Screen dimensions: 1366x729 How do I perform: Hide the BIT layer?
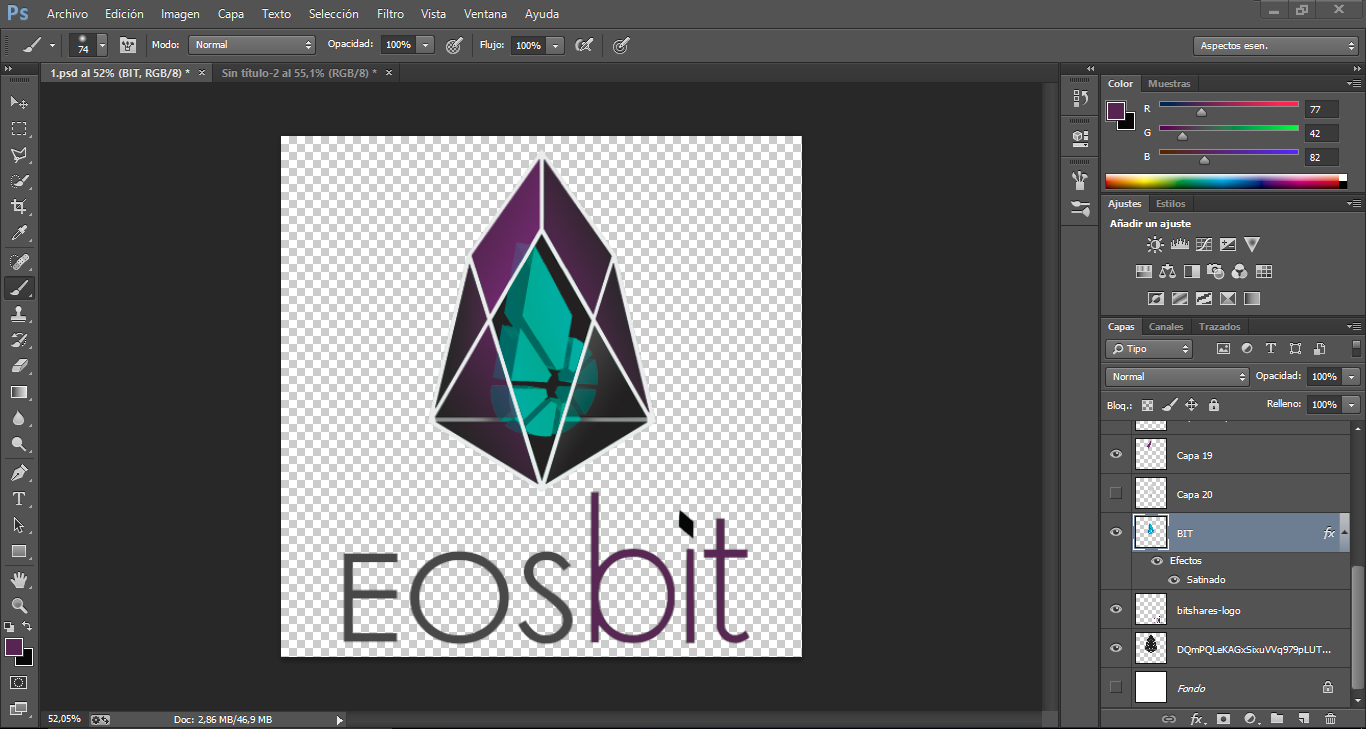click(1116, 532)
